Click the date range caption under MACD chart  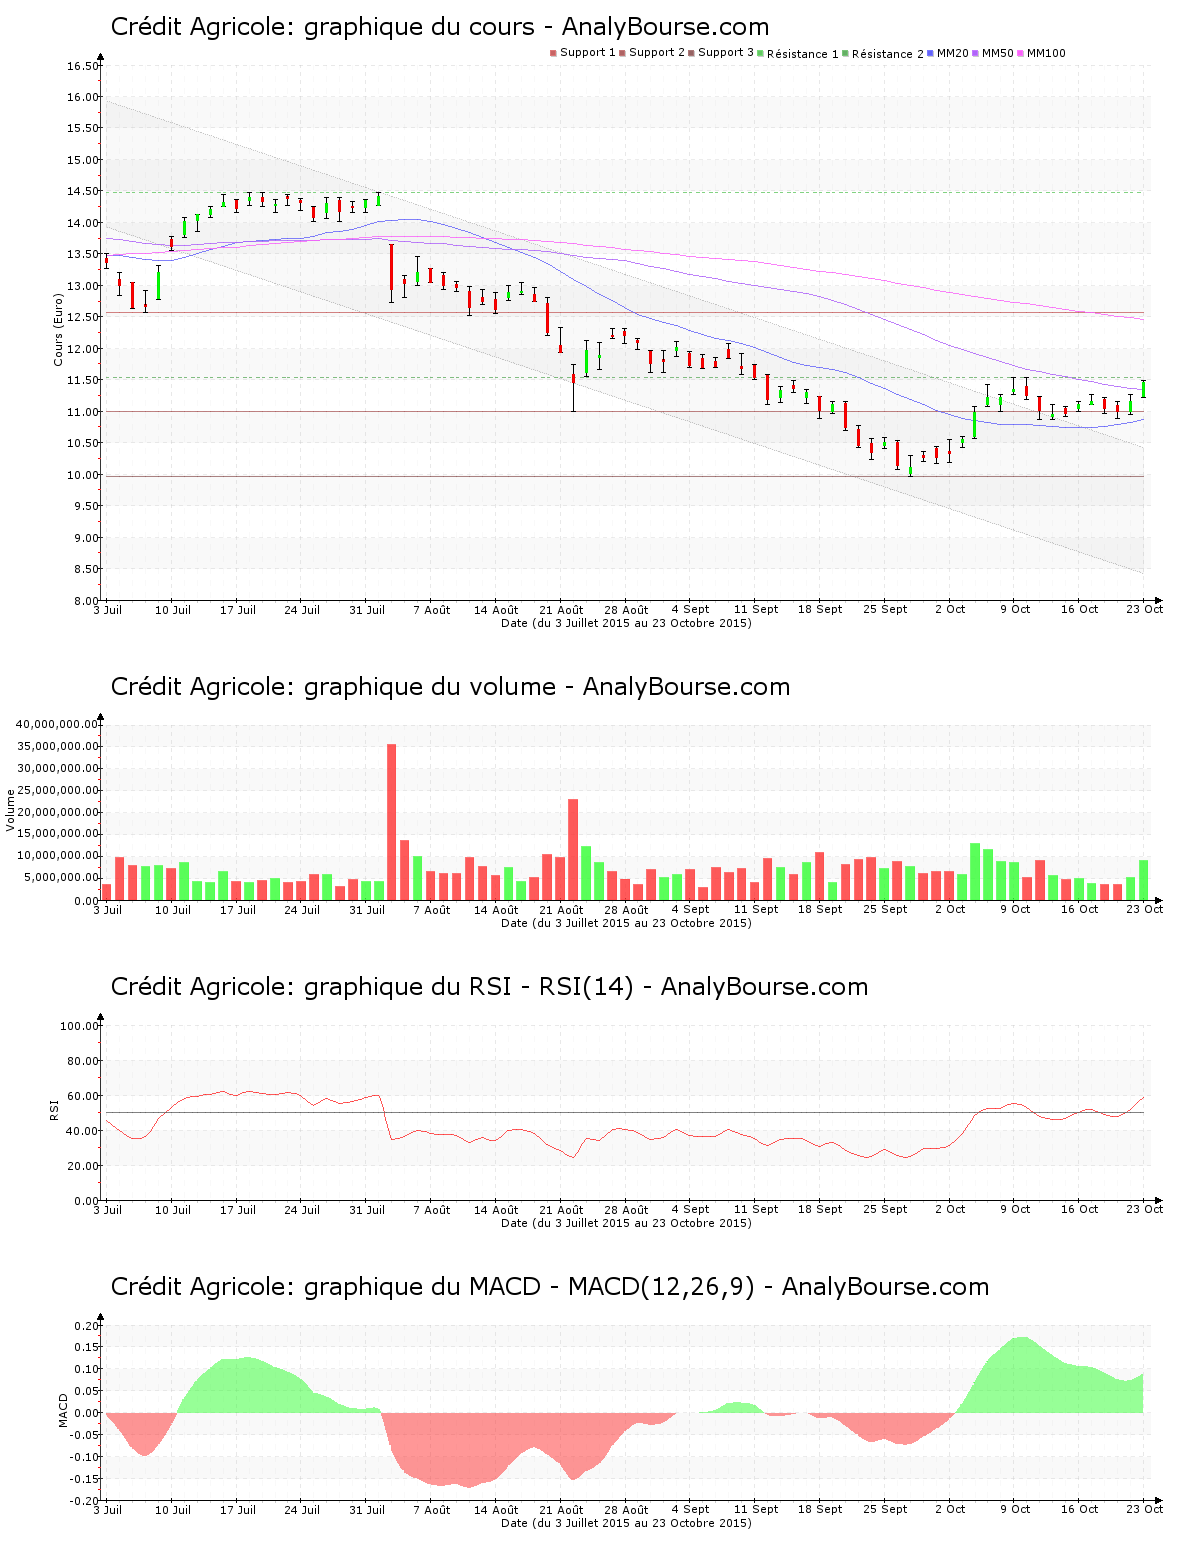[626, 1523]
